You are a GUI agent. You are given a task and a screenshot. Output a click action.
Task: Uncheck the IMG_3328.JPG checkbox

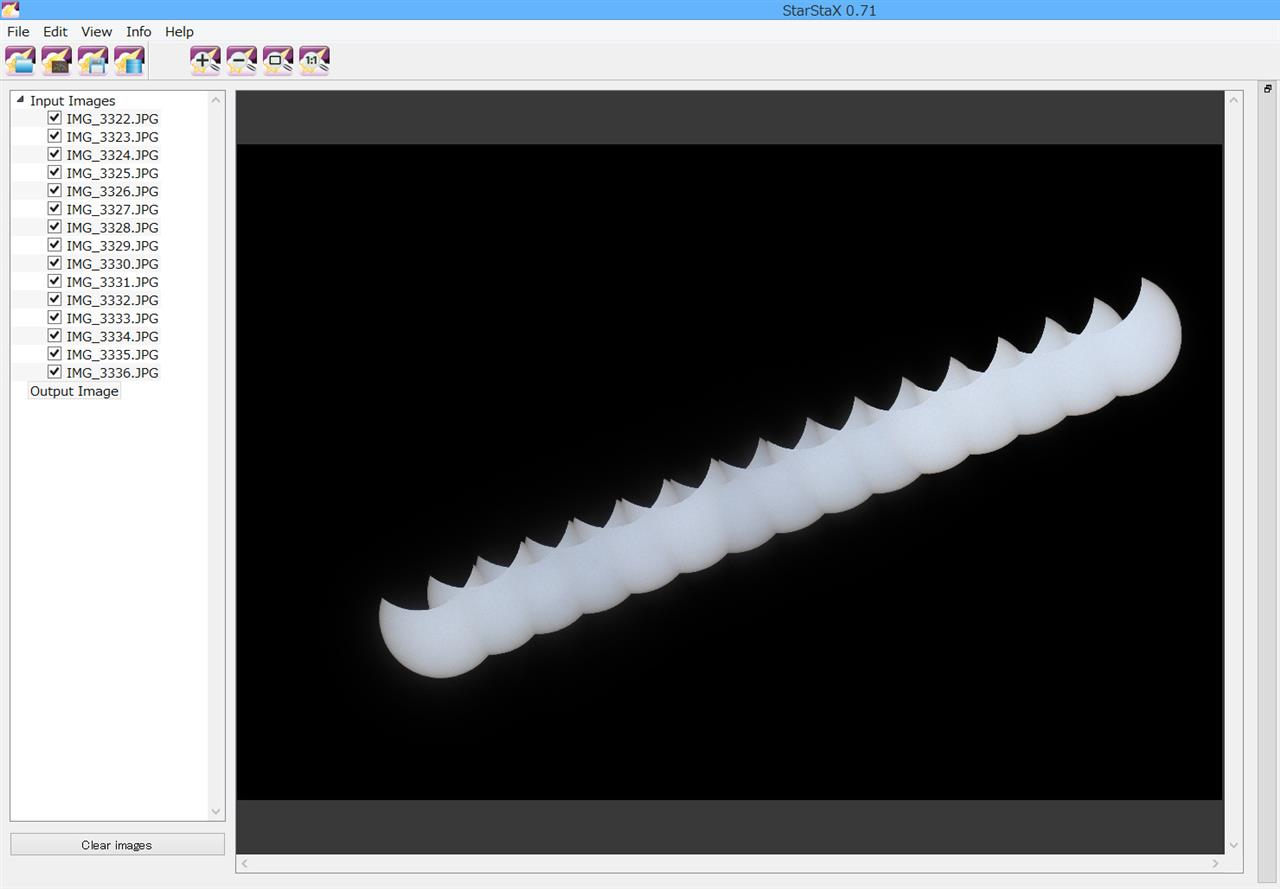[x=54, y=227]
